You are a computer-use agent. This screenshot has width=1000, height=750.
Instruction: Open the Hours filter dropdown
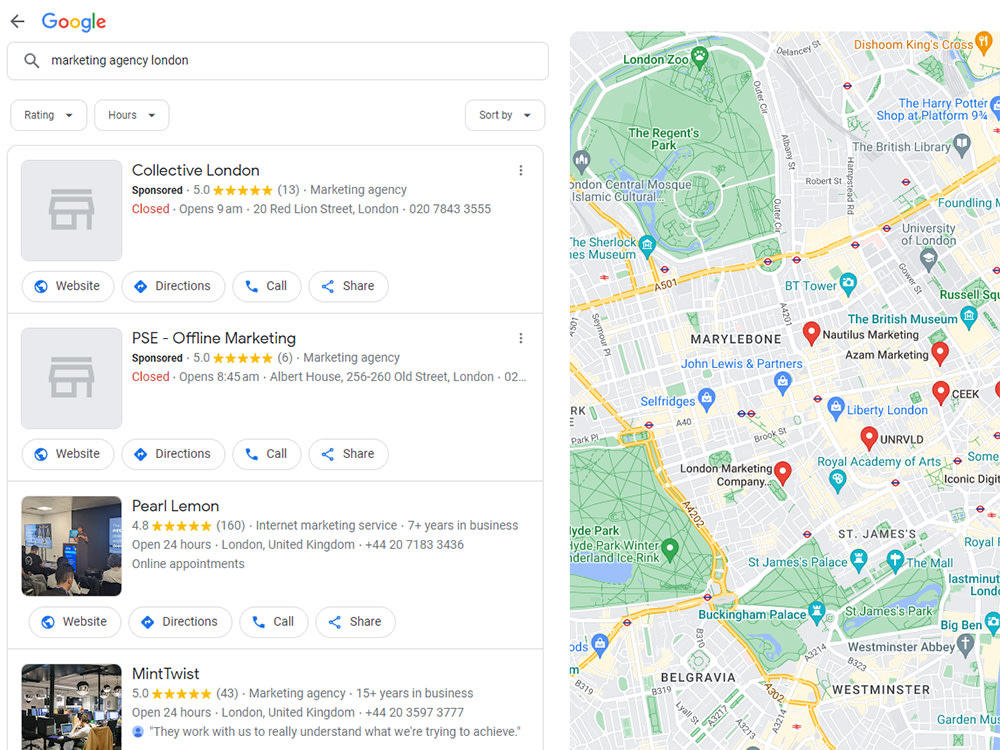(x=132, y=115)
